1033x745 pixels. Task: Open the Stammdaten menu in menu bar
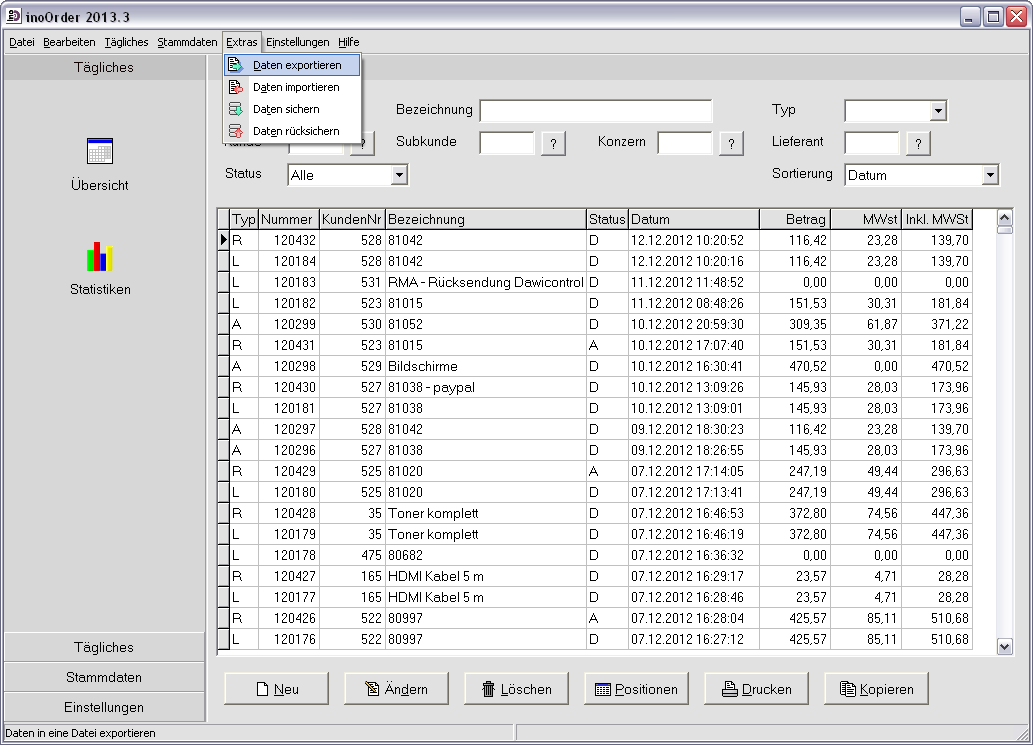click(x=187, y=42)
